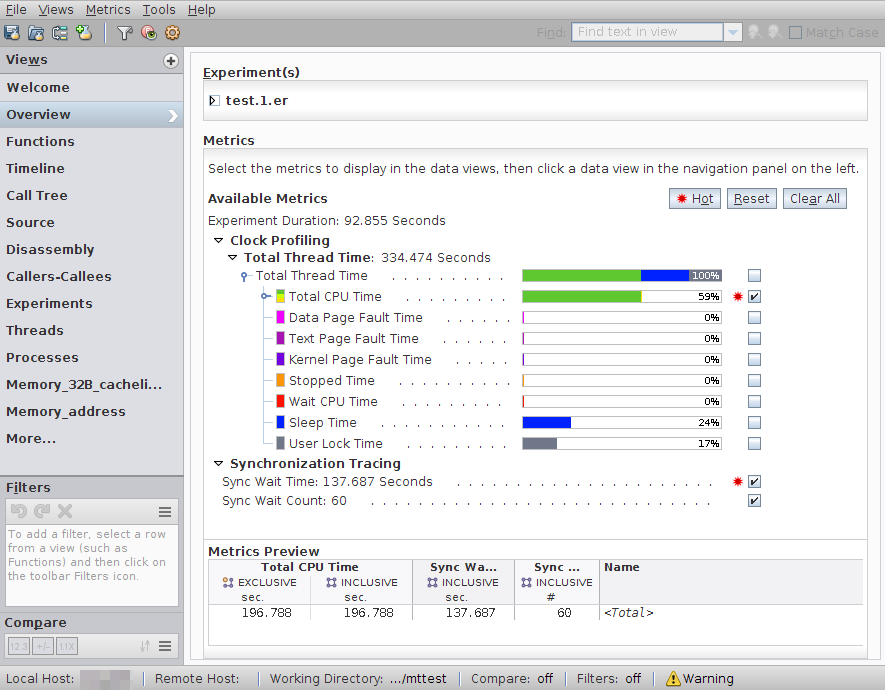Image resolution: width=885 pixels, height=690 pixels.
Task: Click the Reset button
Action: tap(751, 199)
